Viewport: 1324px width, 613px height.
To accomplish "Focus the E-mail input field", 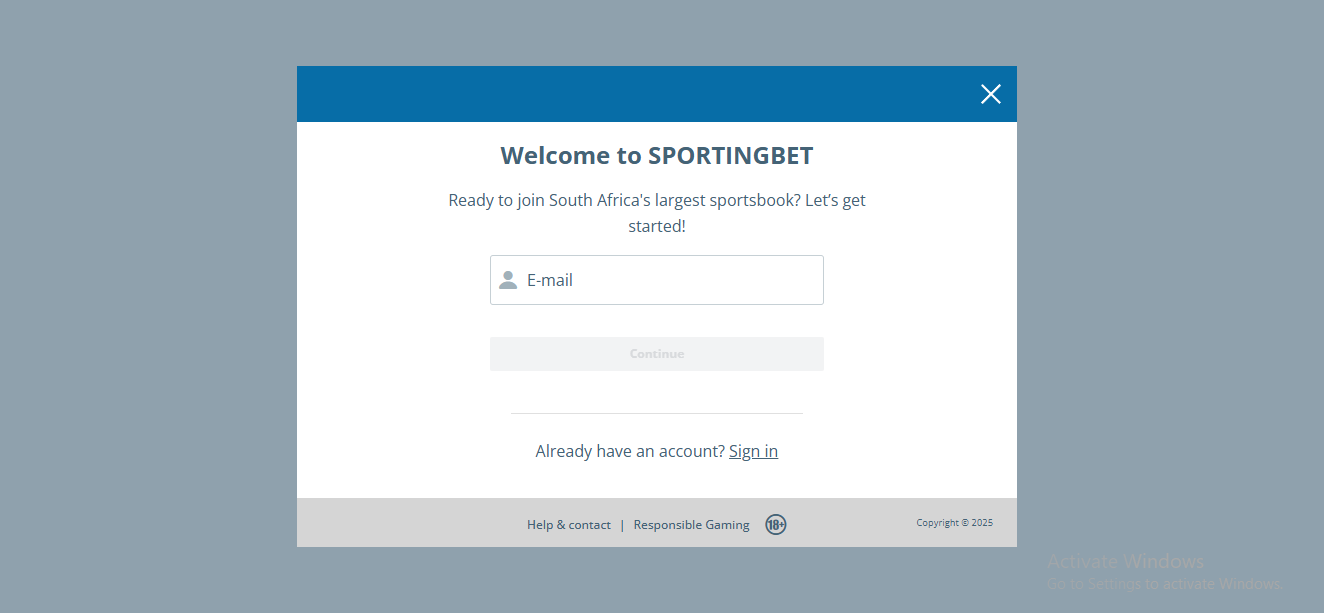I will [x=657, y=280].
